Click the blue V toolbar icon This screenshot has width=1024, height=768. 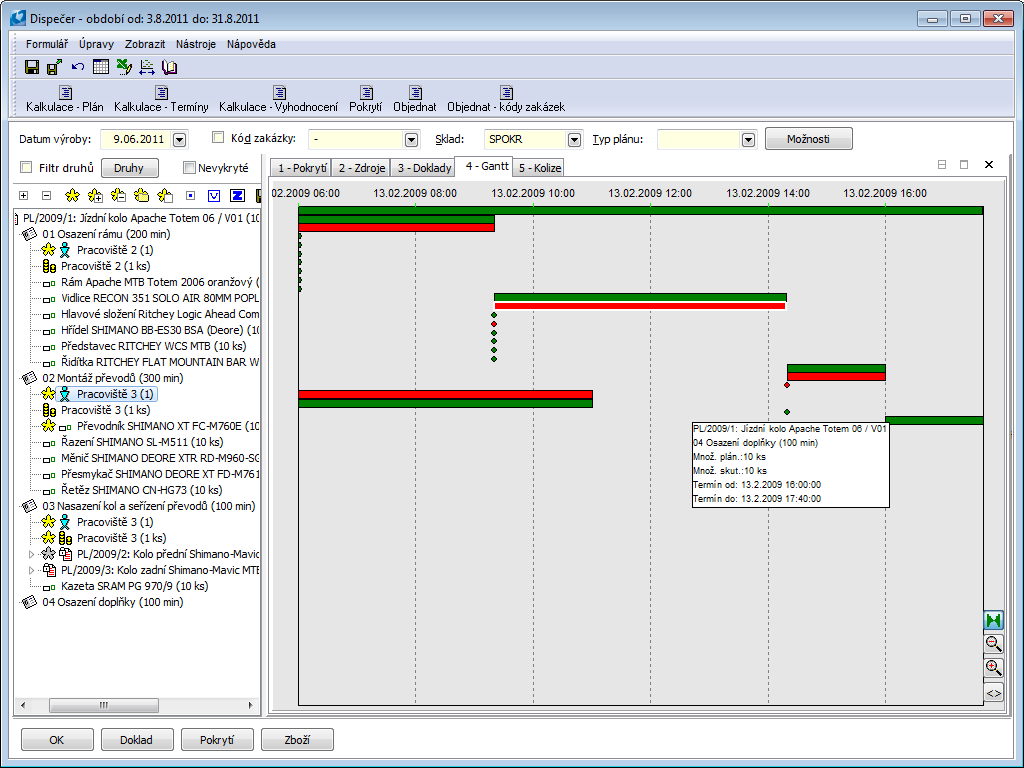coord(214,195)
